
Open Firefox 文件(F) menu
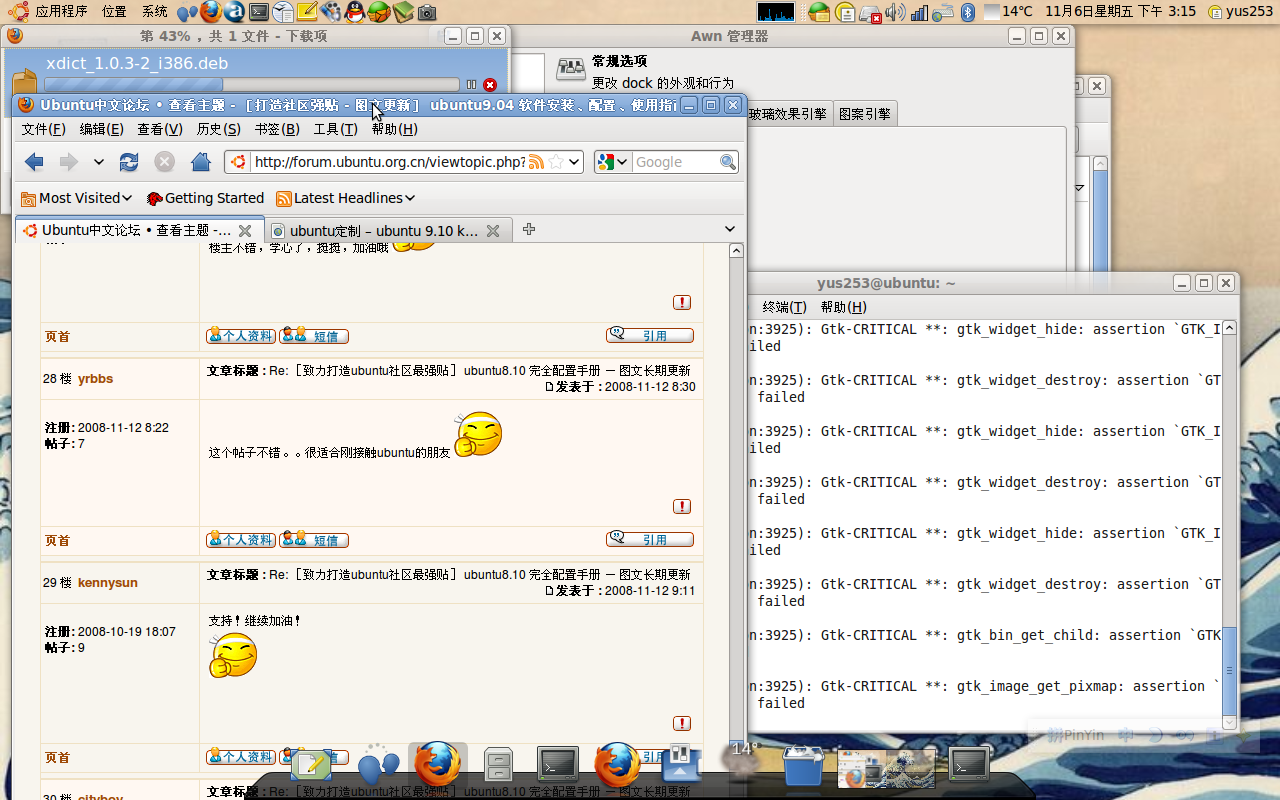click(44, 129)
